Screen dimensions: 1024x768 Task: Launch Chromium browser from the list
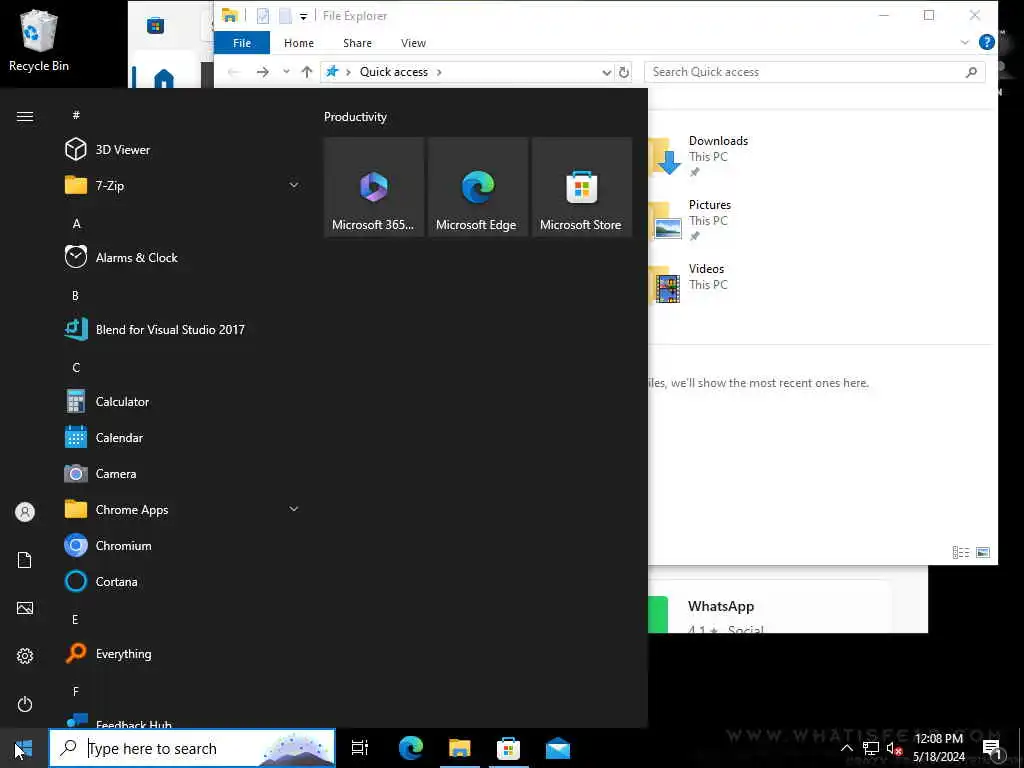(183, 545)
